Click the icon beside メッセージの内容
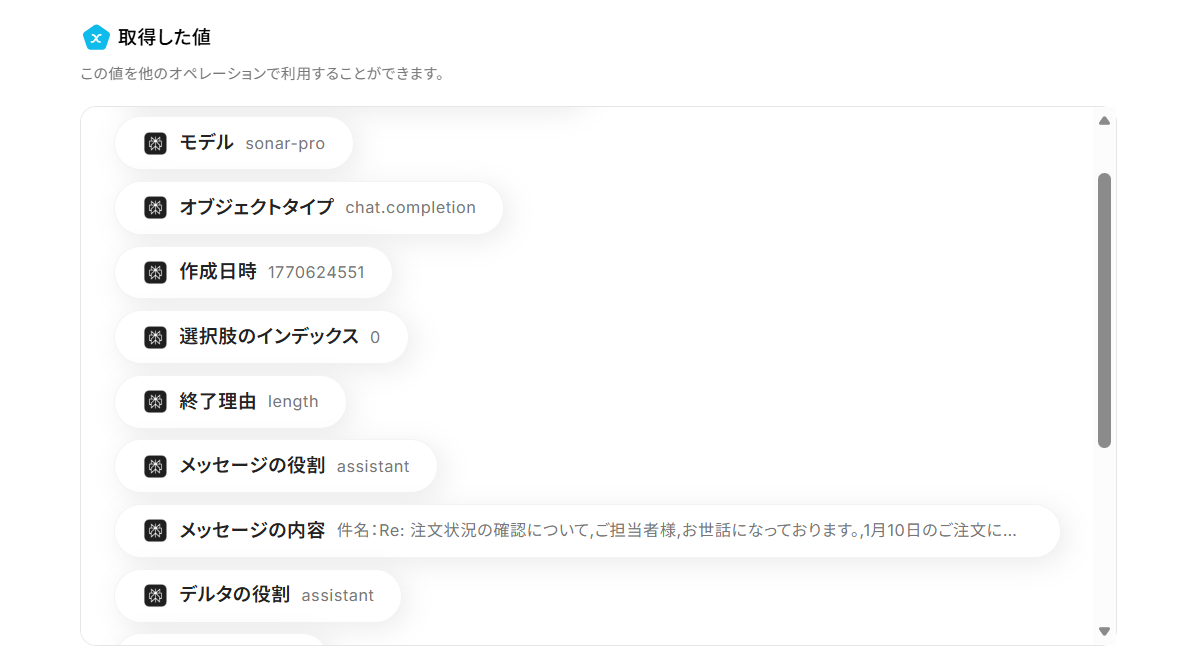This screenshot has height=653, width=1195. [155, 531]
